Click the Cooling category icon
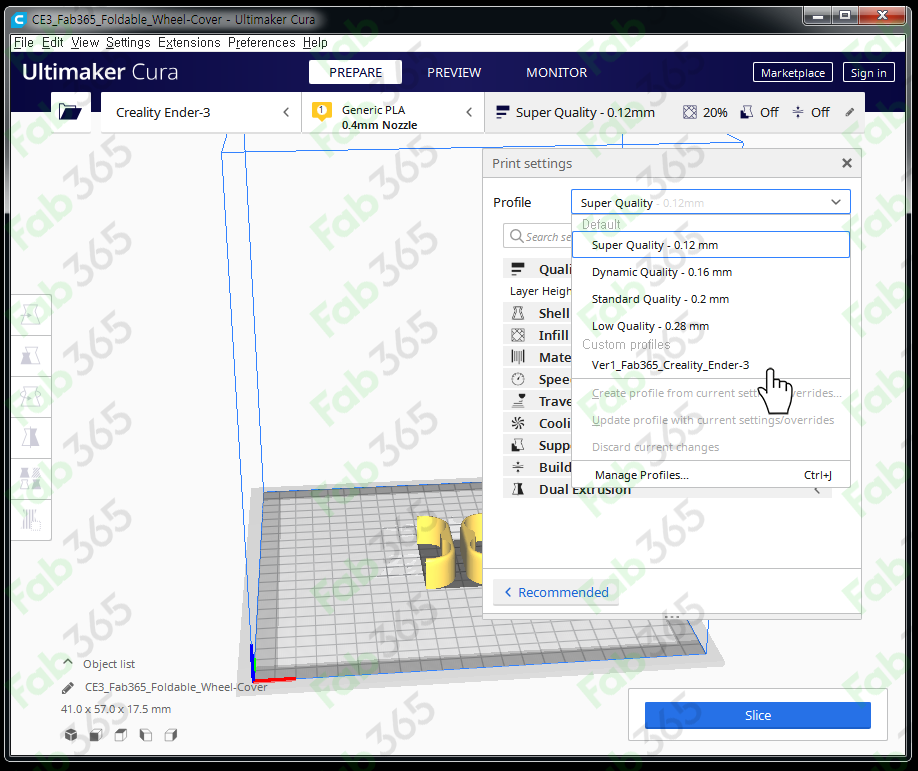 [518, 423]
